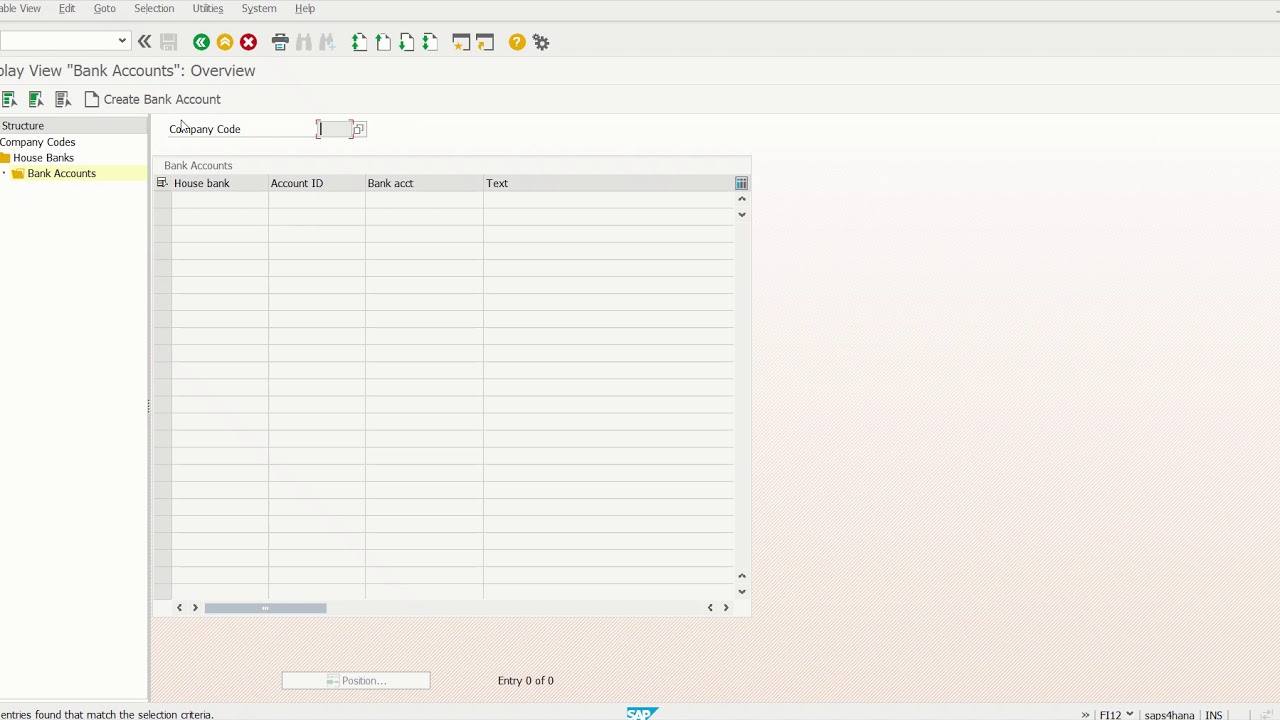Click the greyed Save diskette icon
The height and width of the screenshot is (720, 1280).
click(x=169, y=42)
